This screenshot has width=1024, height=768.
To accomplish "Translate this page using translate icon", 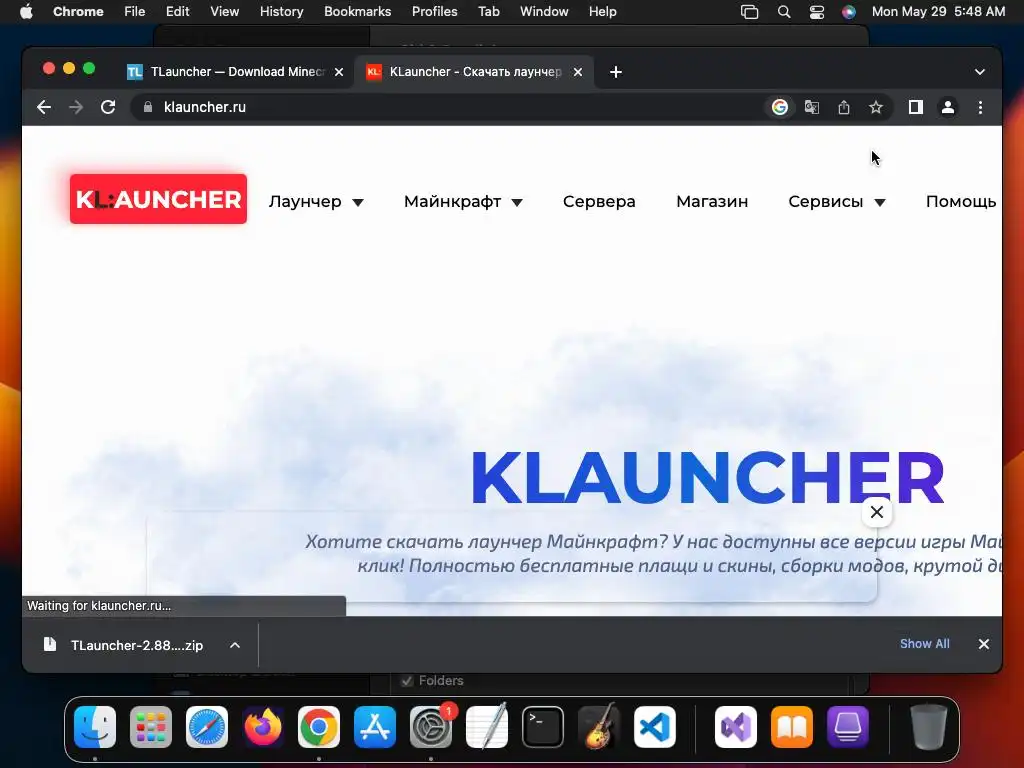I will pos(812,107).
